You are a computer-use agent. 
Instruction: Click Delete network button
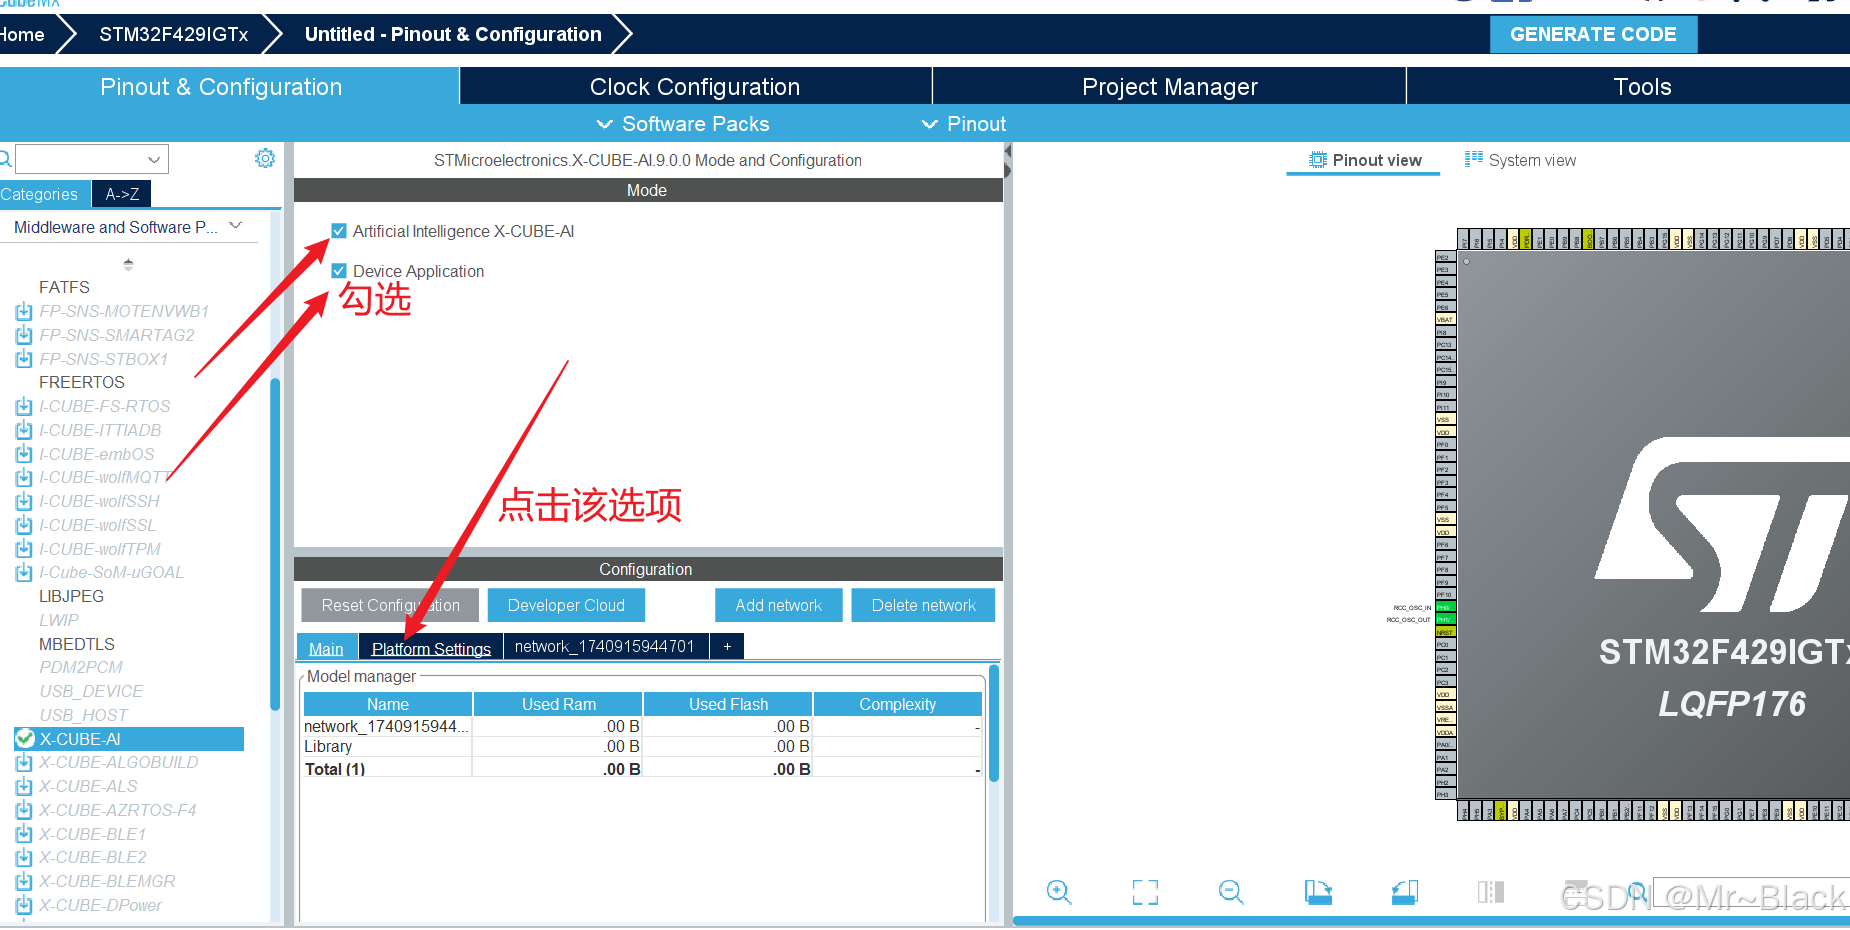point(923,605)
